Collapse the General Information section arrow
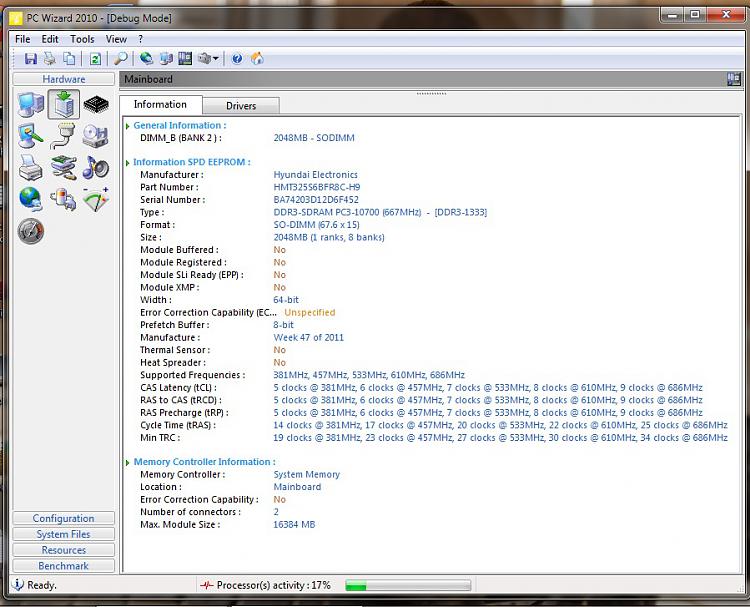The width and height of the screenshot is (750, 607). [x=128, y=126]
